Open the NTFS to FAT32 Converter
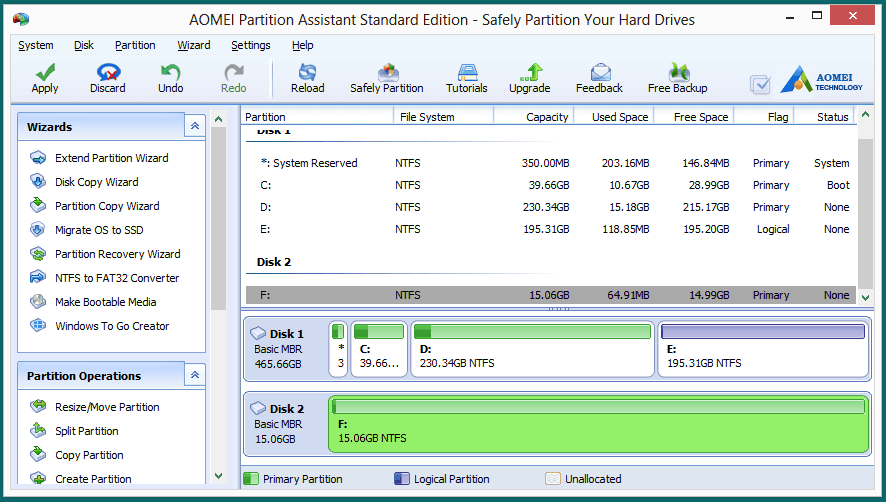Viewport: 886px width, 502px height. click(117, 278)
